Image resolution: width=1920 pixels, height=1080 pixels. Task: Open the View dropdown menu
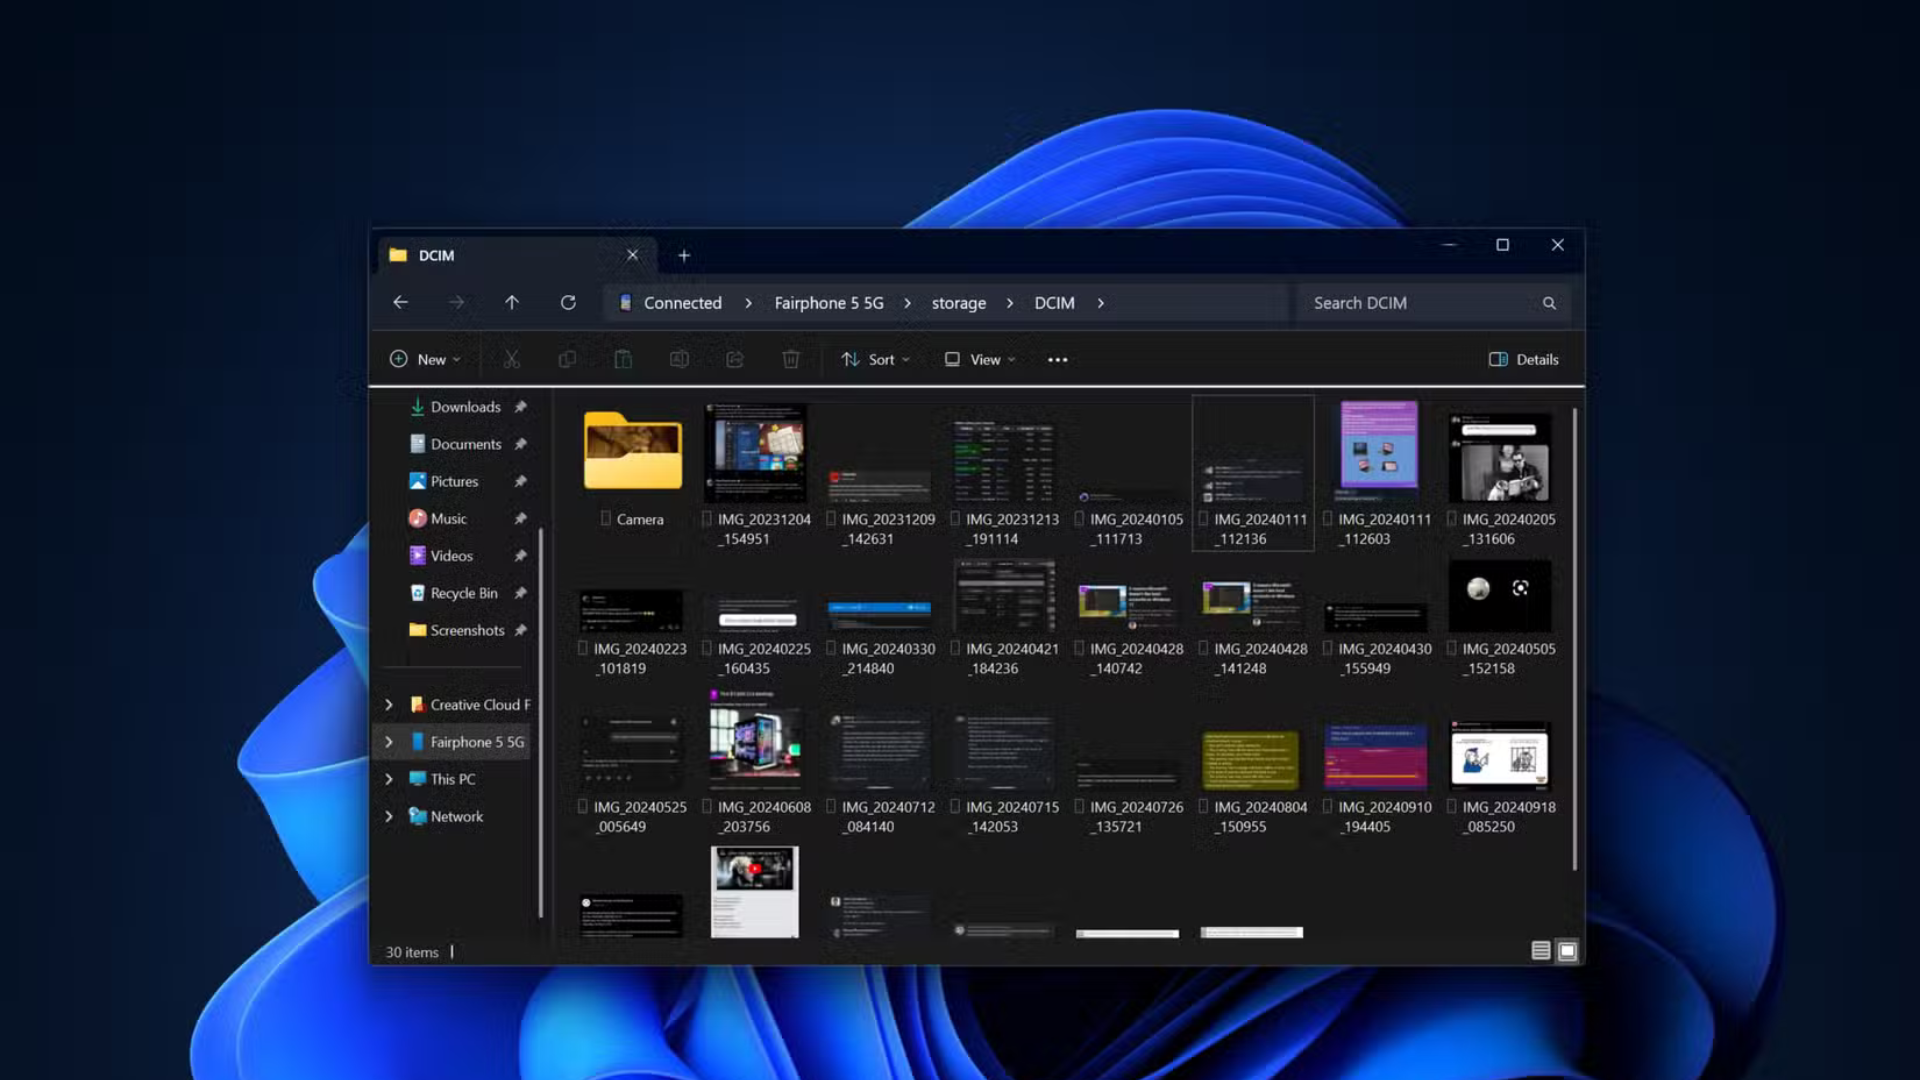coord(979,359)
